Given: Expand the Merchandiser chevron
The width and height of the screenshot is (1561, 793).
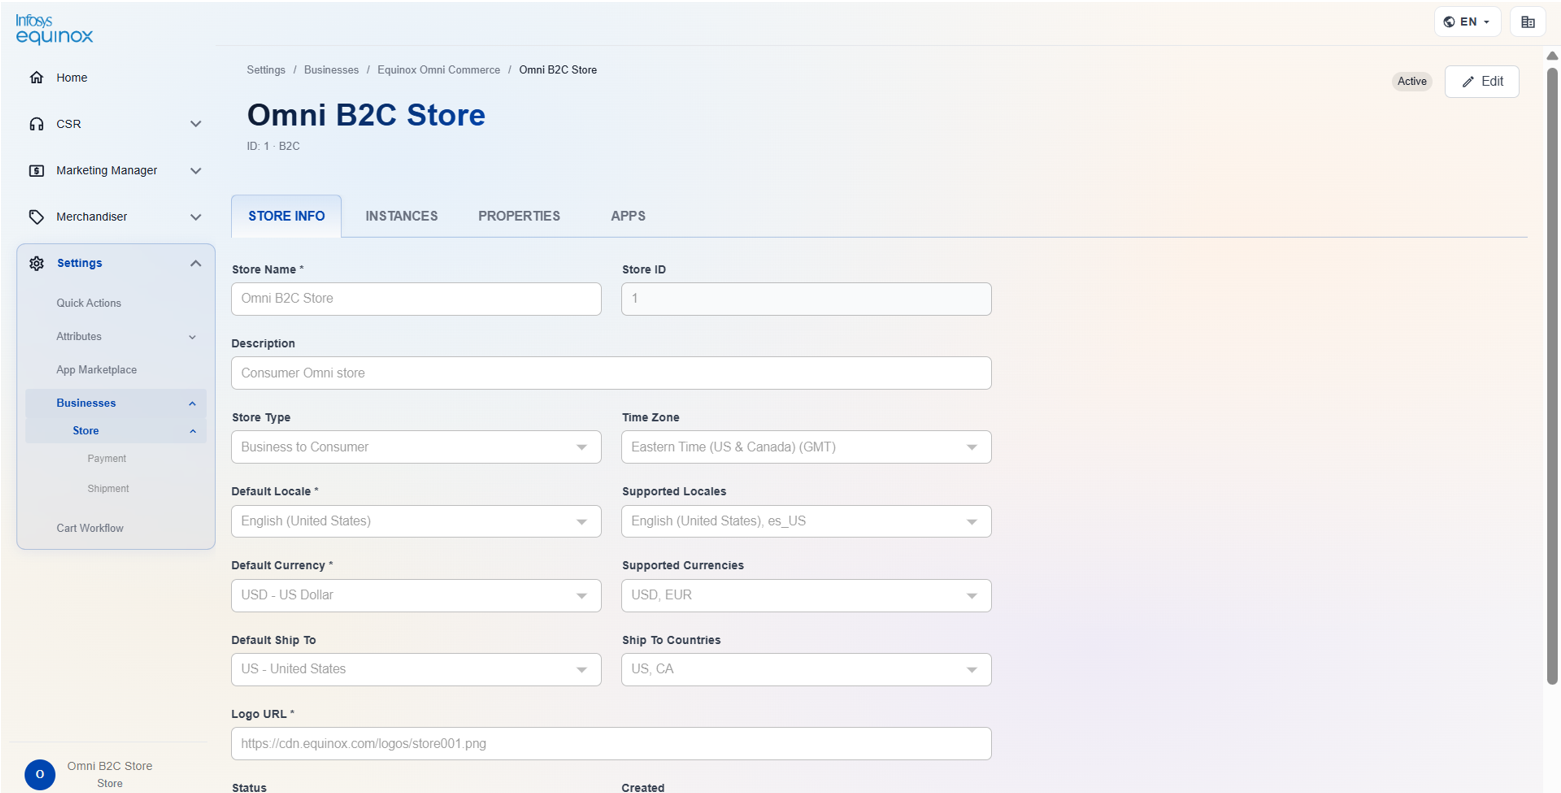Looking at the screenshot, I should pos(196,217).
